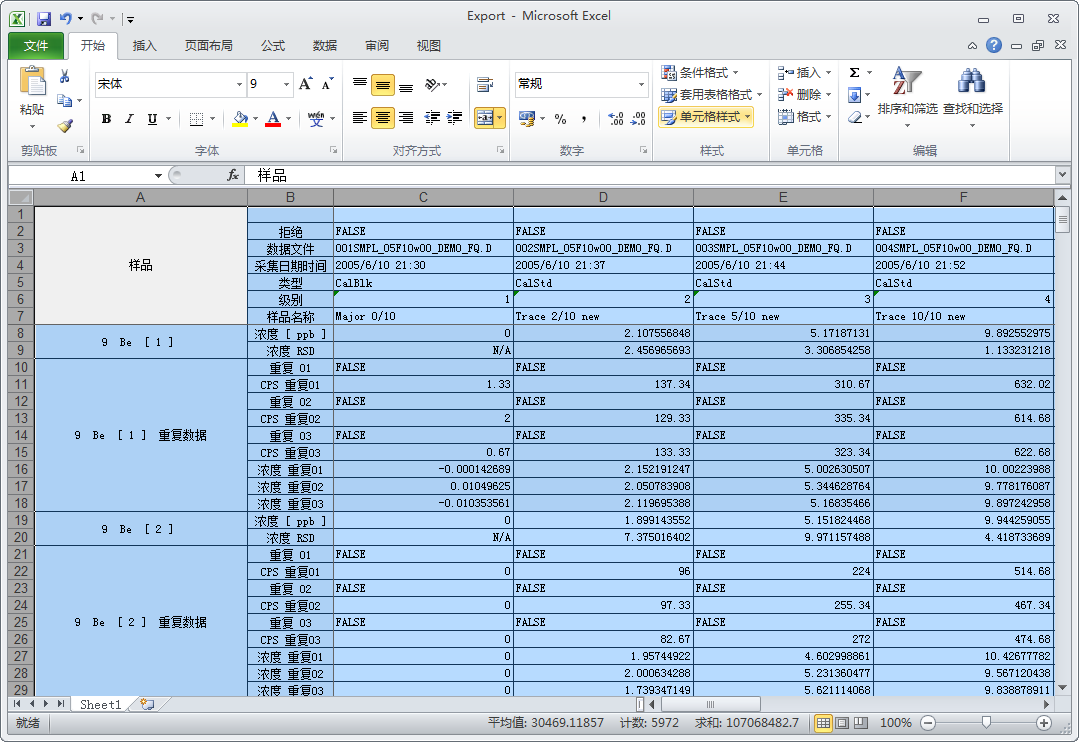Click the Fill down arrow icon

pos(854,94)
